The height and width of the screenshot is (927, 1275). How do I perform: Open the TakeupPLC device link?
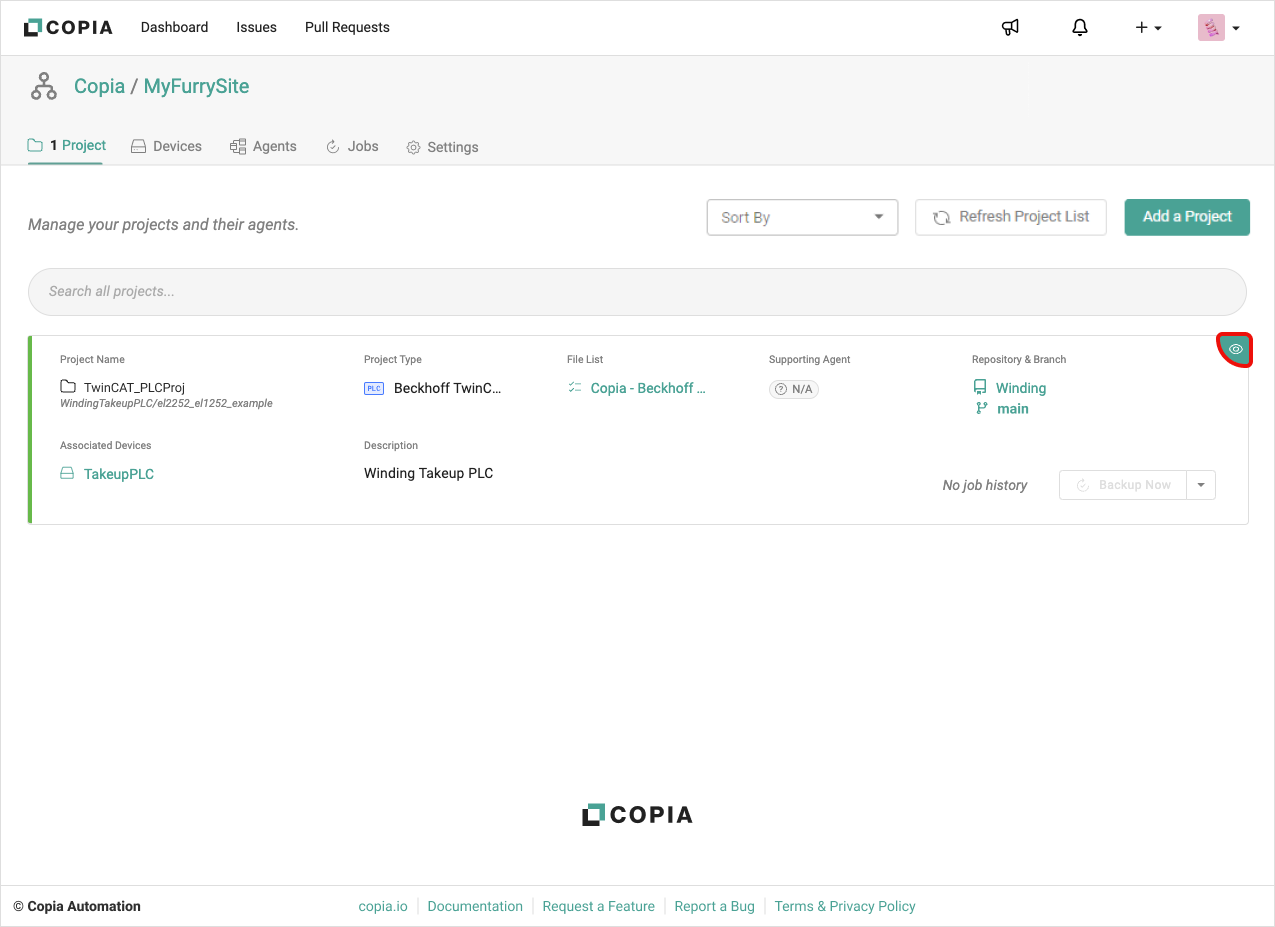point(118,474)
